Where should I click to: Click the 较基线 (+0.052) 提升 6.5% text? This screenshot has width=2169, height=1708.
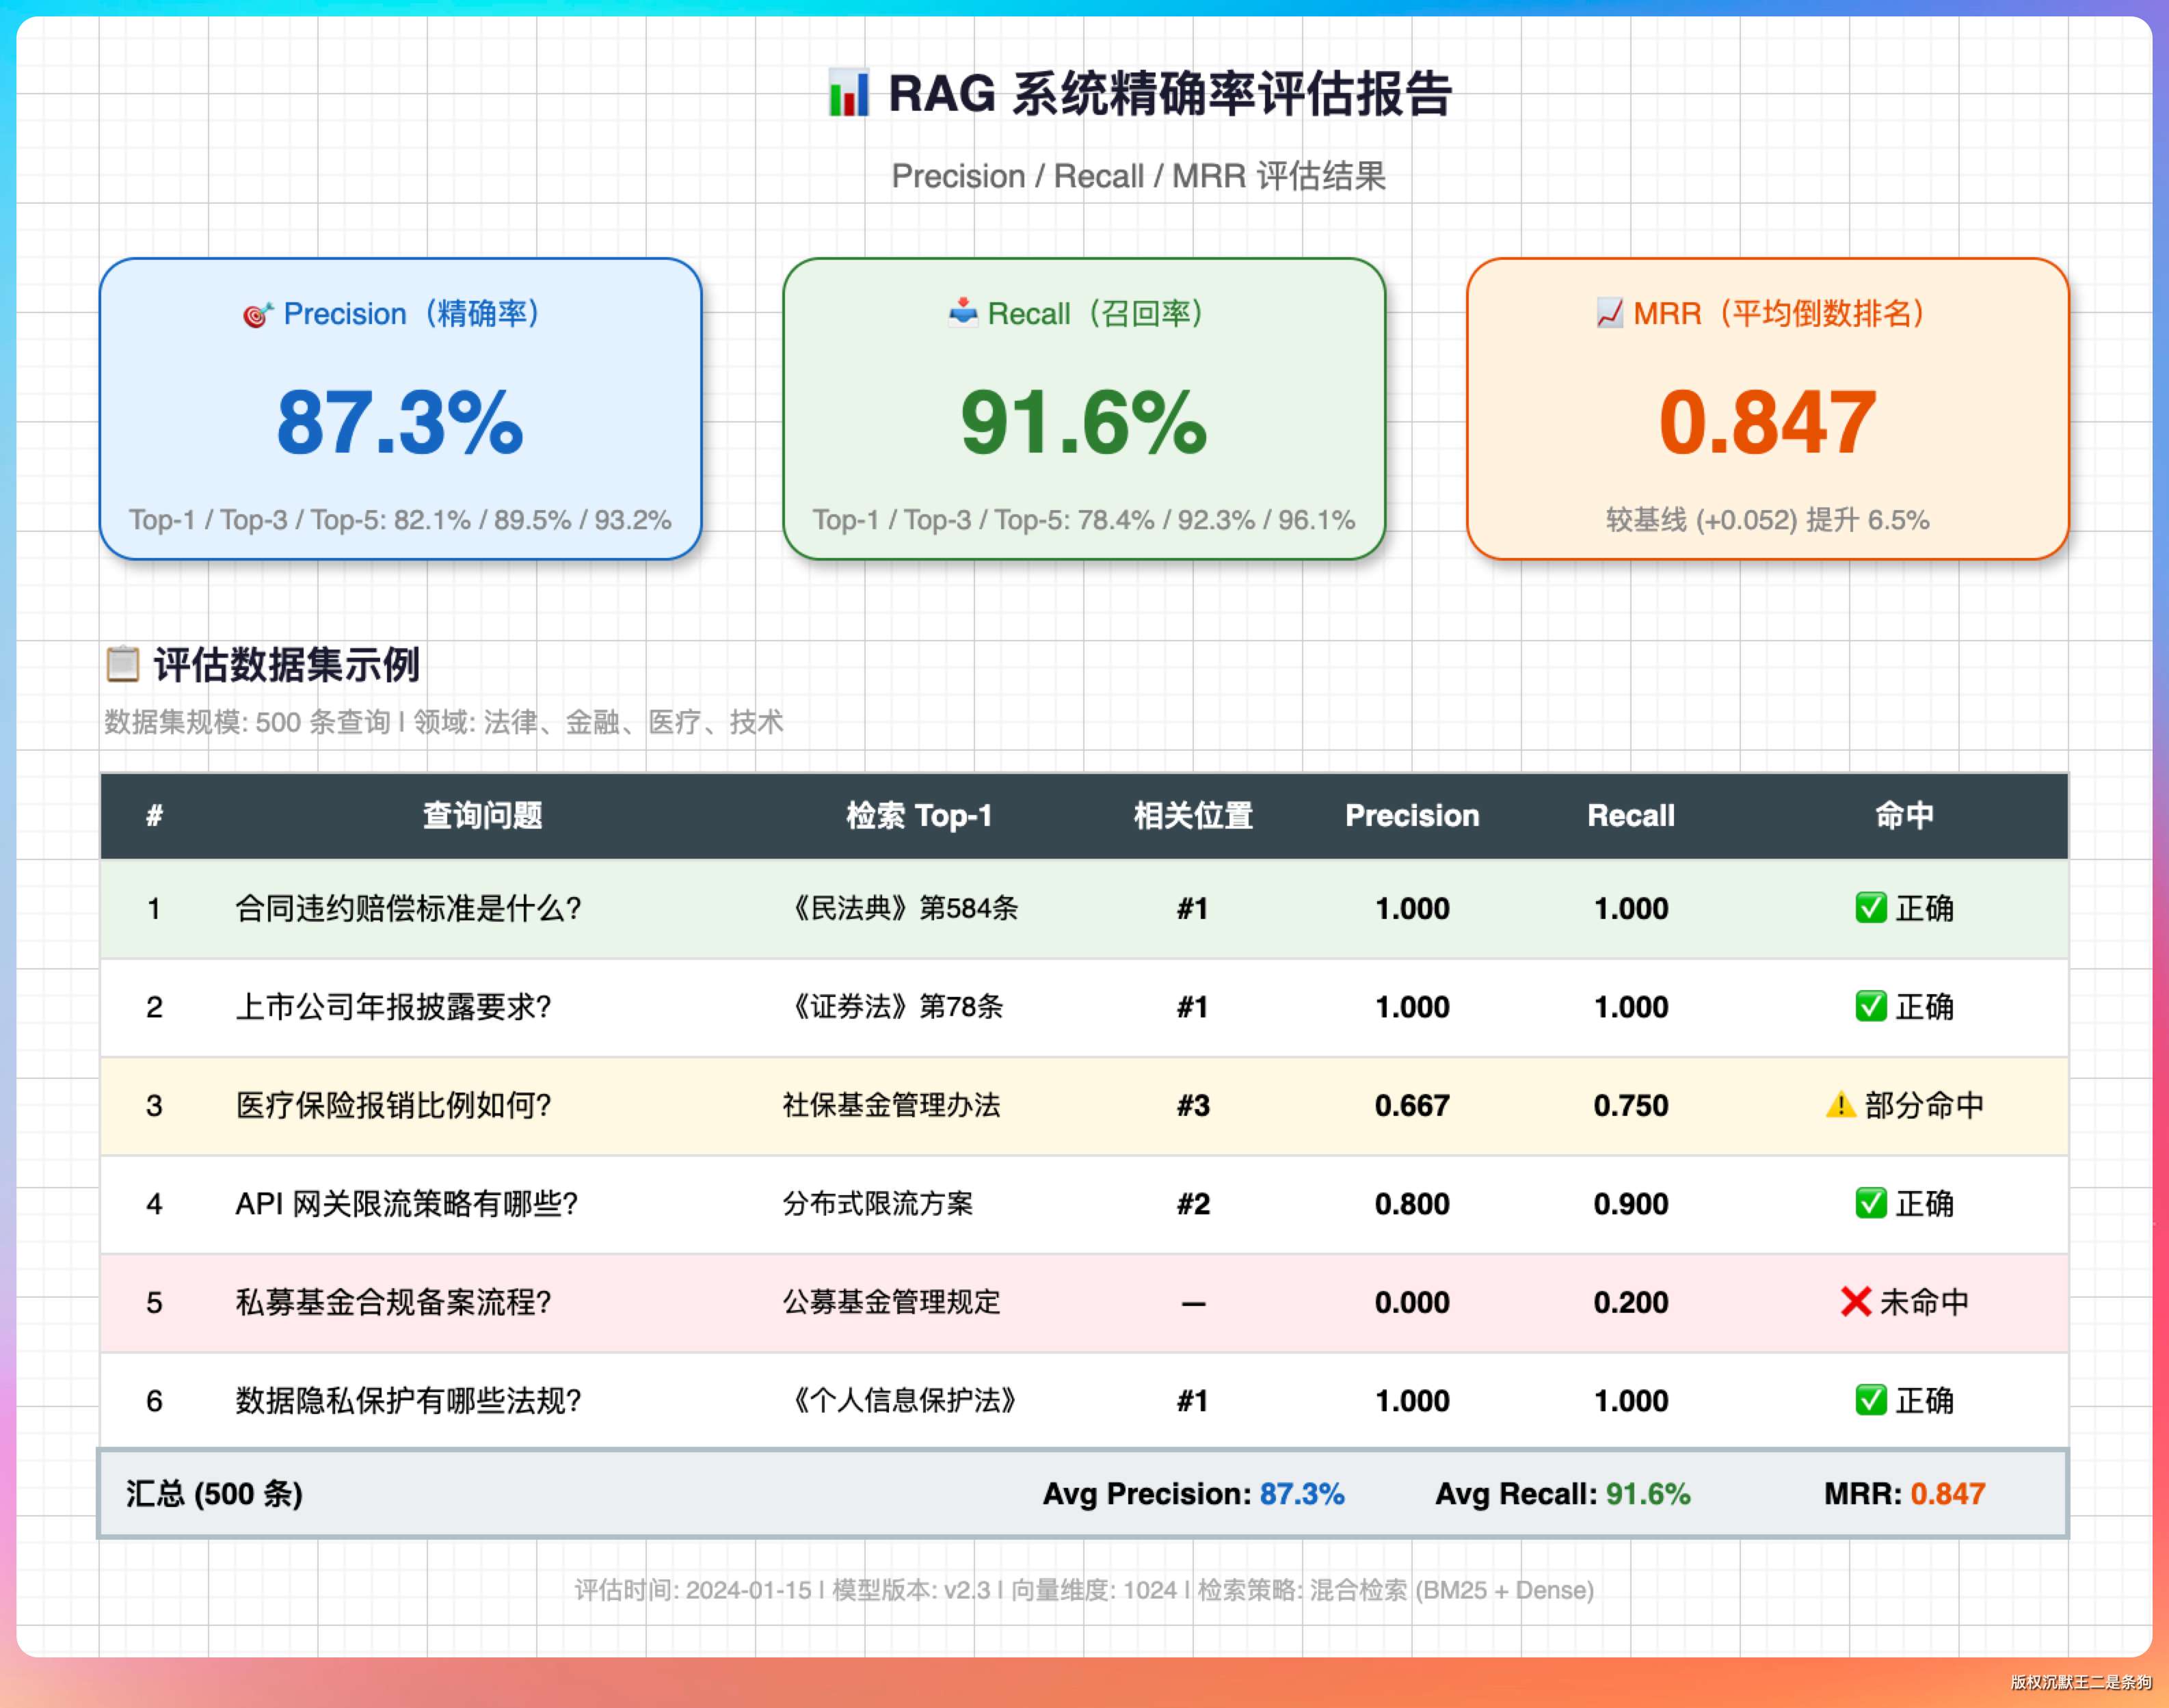click(x=1767, y=520)
